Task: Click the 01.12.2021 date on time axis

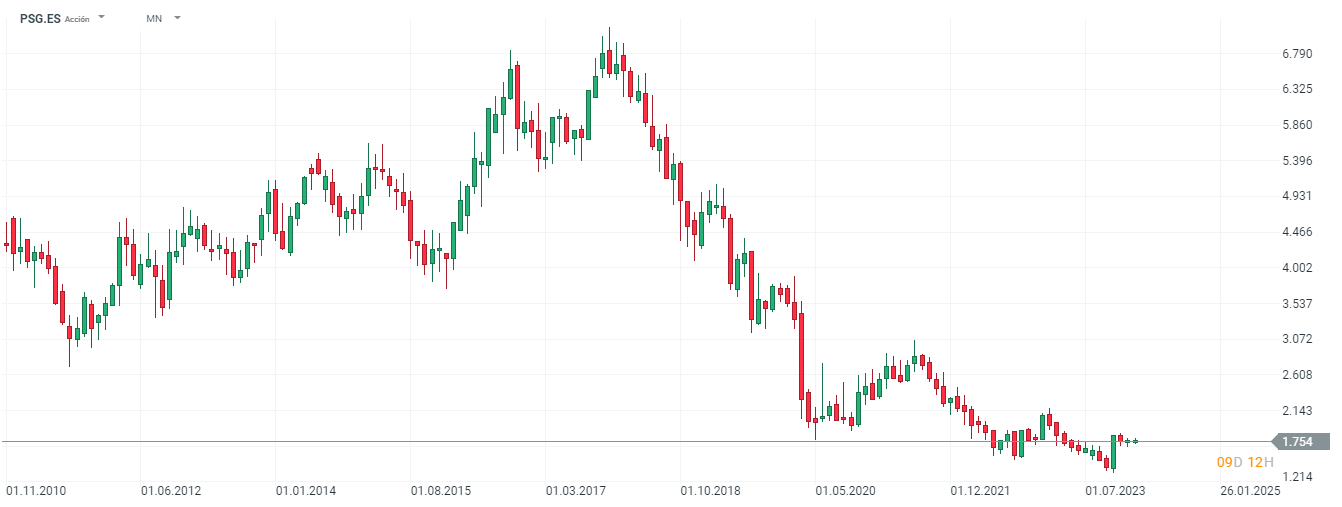Action: click(981, 492)
